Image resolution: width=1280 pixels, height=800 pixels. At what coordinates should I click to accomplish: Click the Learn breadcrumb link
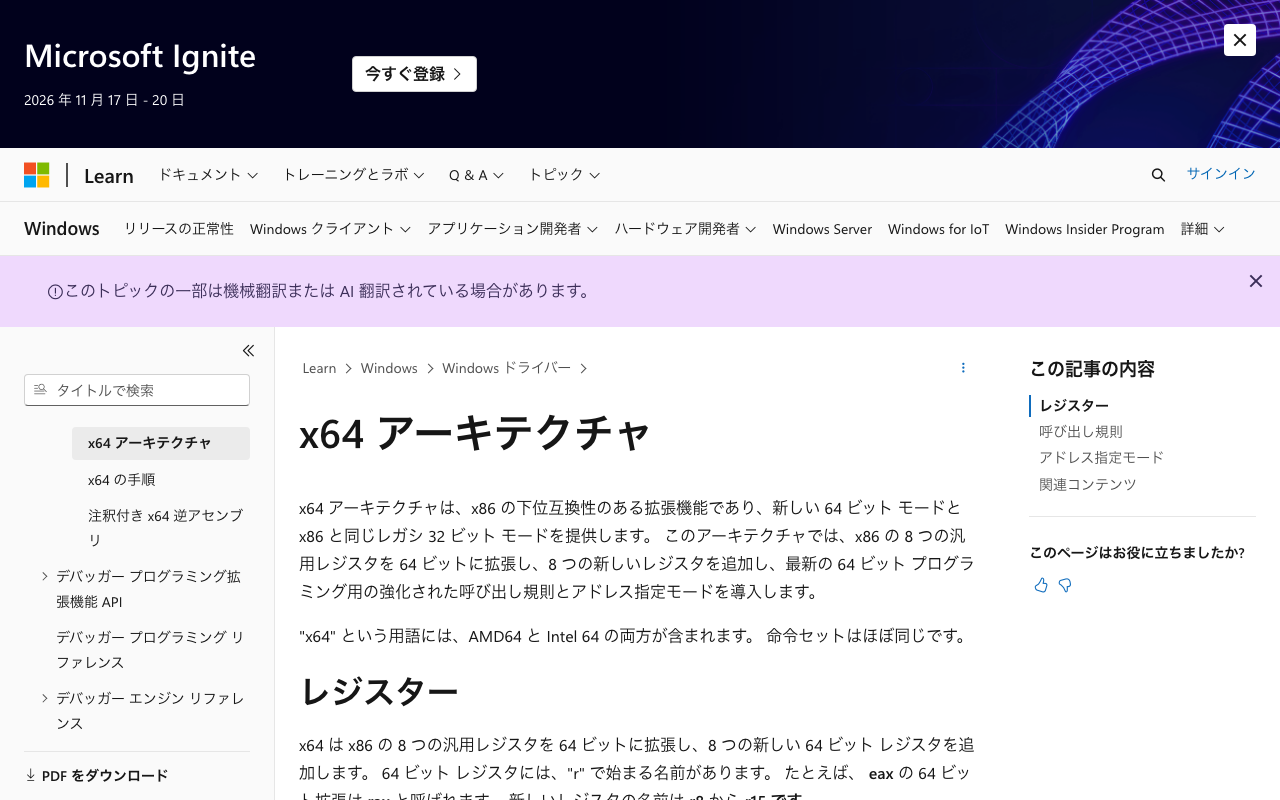click(319, 368)
